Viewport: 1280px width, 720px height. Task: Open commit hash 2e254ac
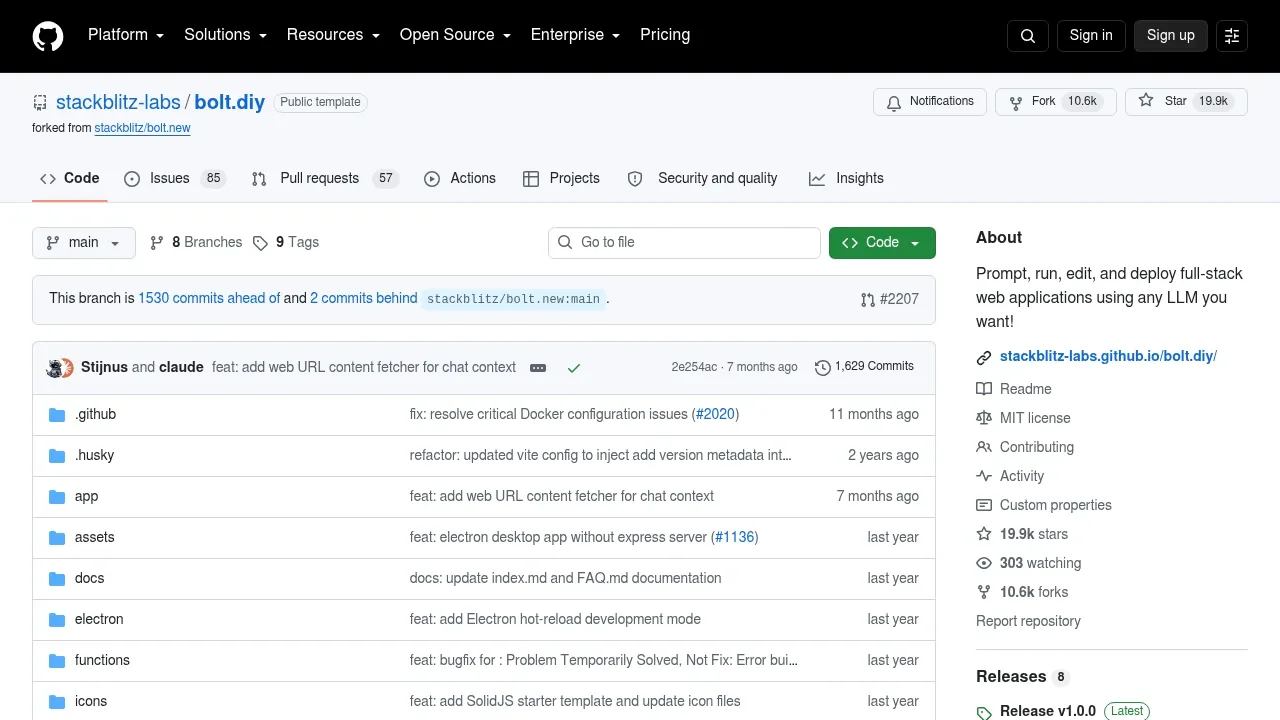pyautogui.click(x=694, y=367)
